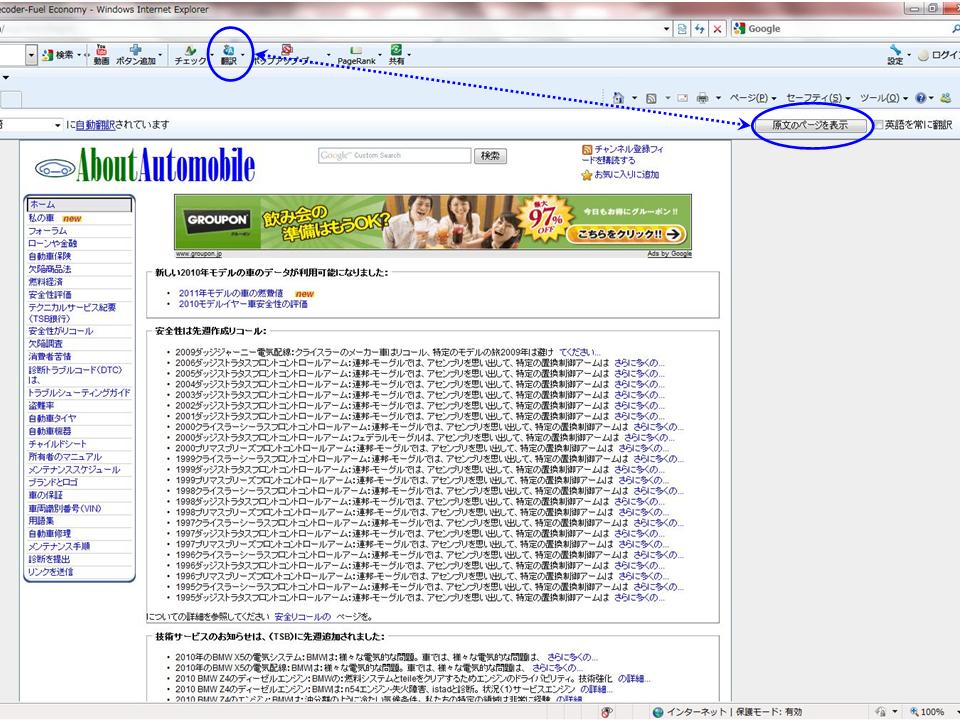Click the search magnifier icon in Google box
Viewport: 960px width, 720px height.
(x=955, y=29)
